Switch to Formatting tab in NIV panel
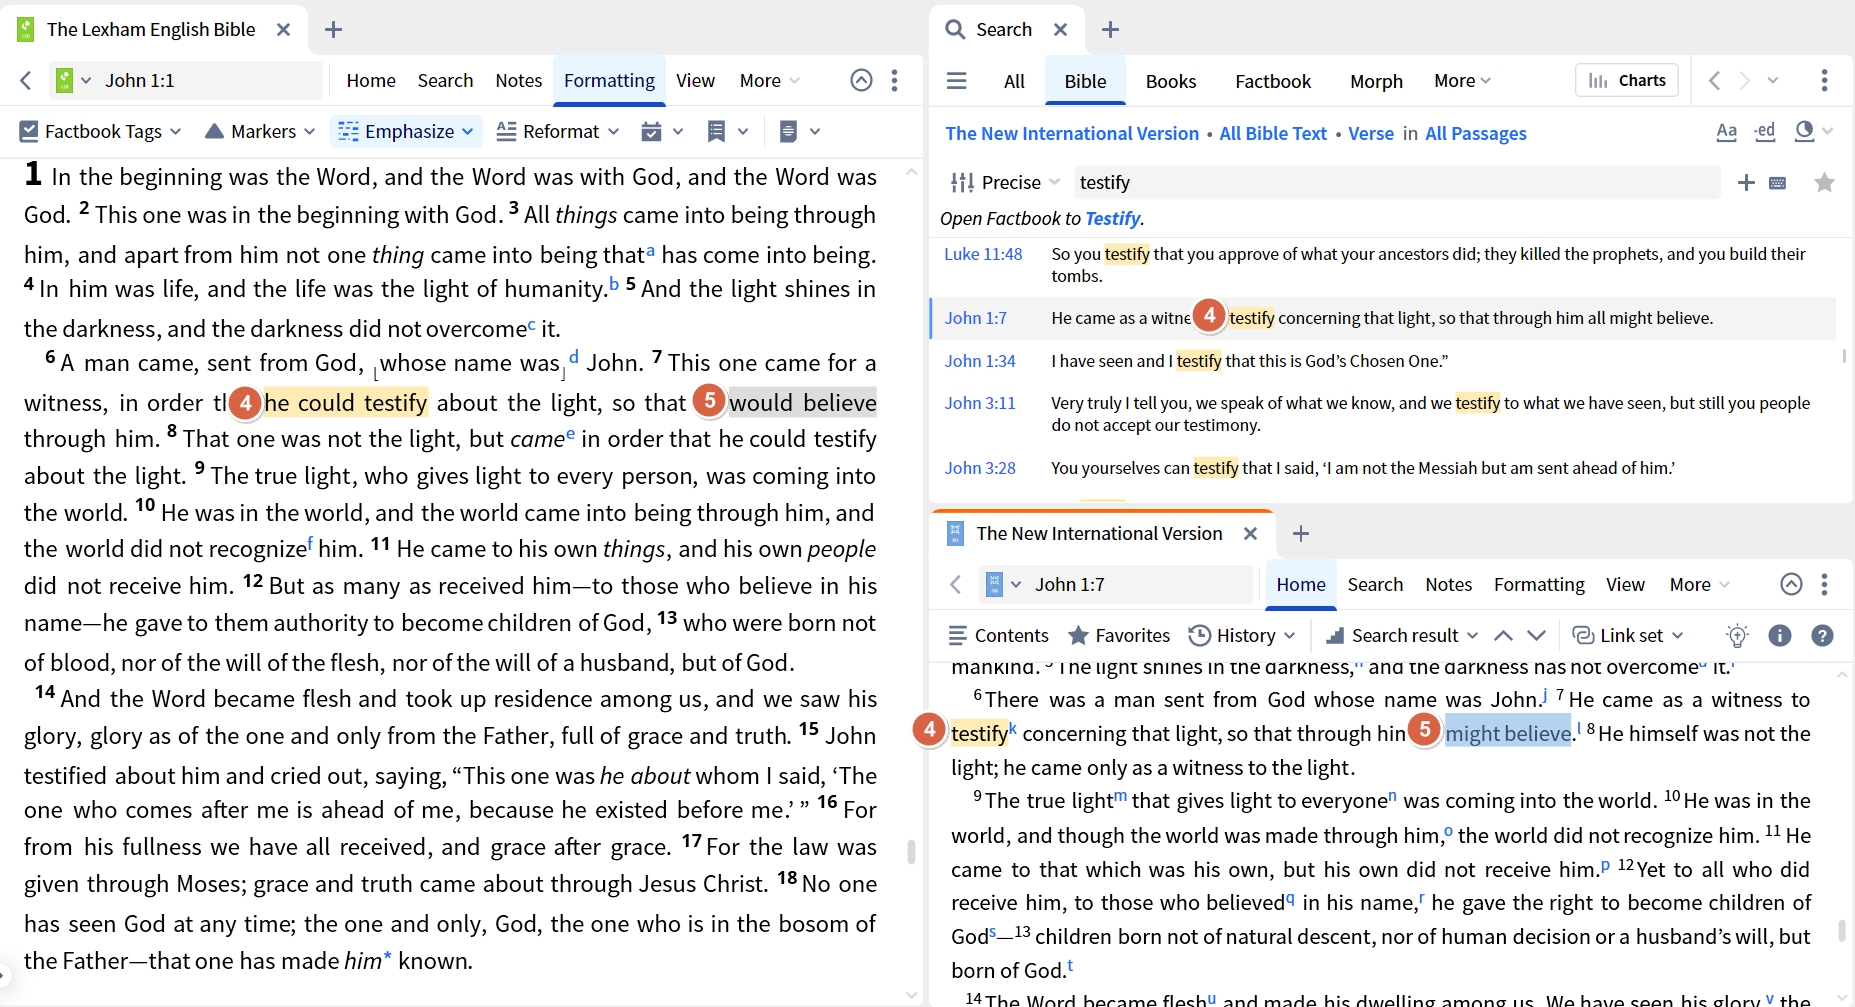This screenshot has width=1855, height=1007. point(1538,584)
